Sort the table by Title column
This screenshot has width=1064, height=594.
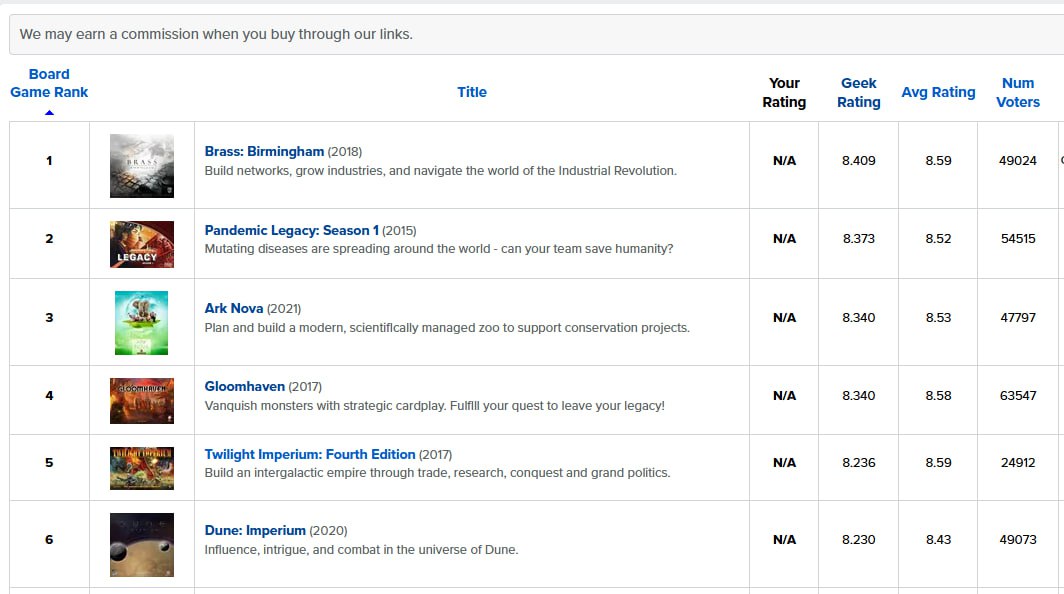(471, 92)
